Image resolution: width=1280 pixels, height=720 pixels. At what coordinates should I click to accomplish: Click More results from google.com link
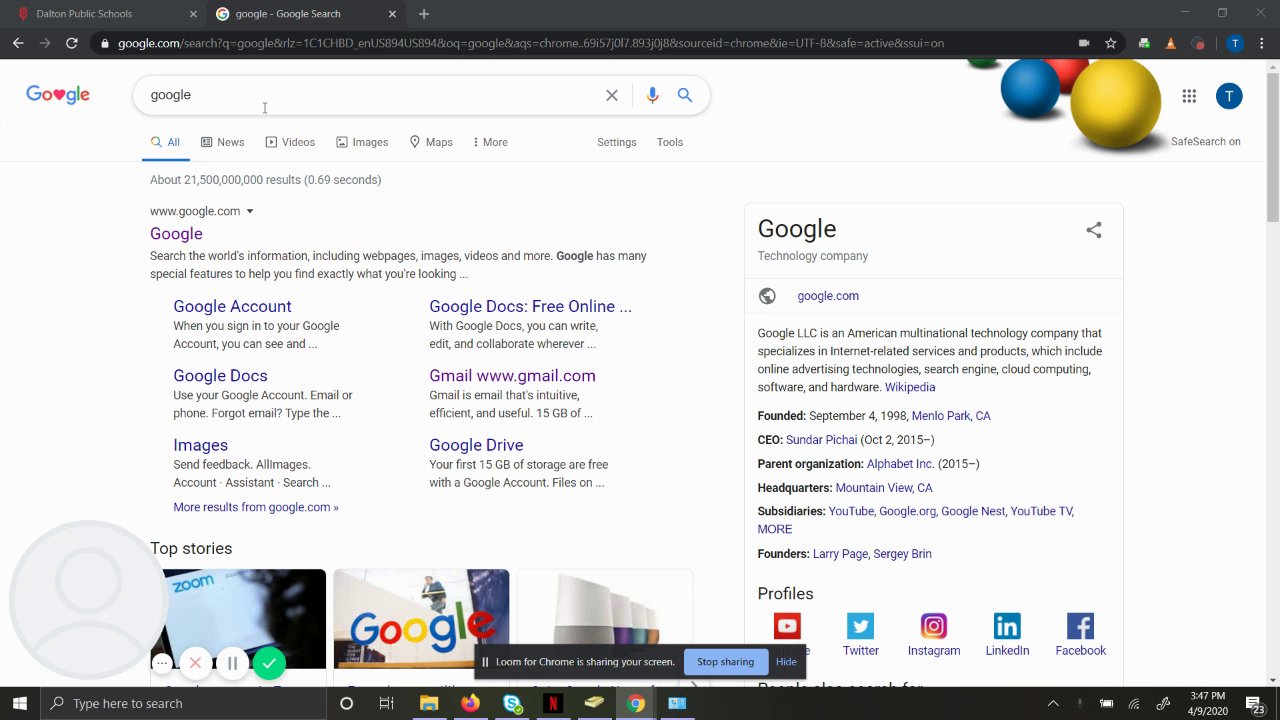[x=256, y=507]
